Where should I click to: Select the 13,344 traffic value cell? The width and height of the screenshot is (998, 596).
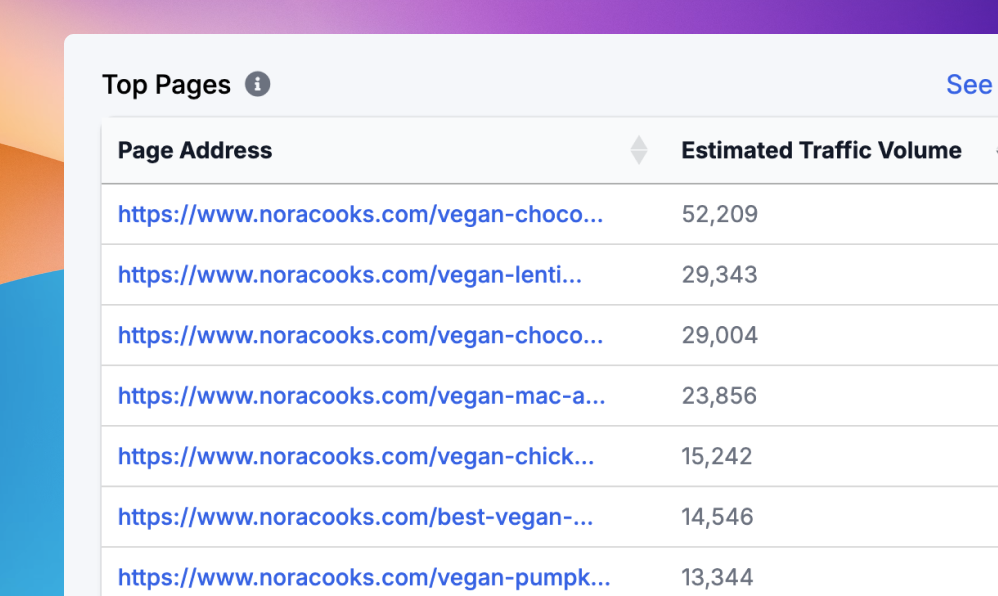point(718,577)
